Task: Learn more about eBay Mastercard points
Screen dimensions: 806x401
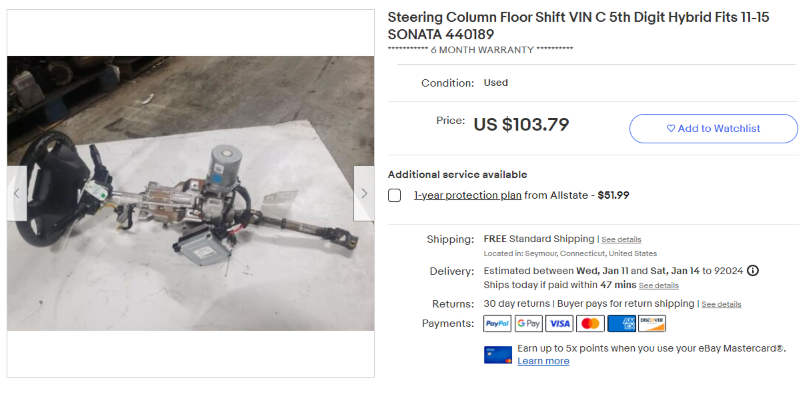Action: coord(543,361)
